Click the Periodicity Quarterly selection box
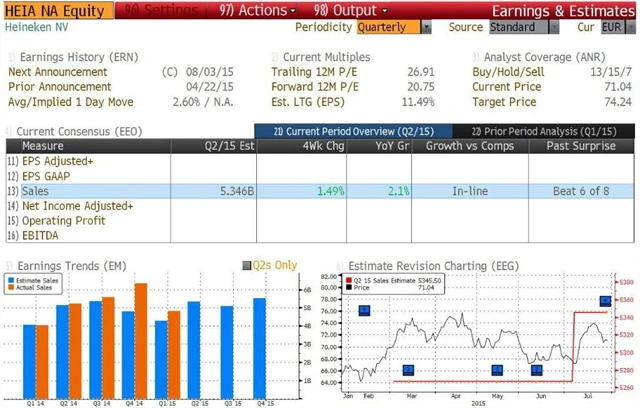This screenshot has width=640, height=408. (x=388, y=27)
